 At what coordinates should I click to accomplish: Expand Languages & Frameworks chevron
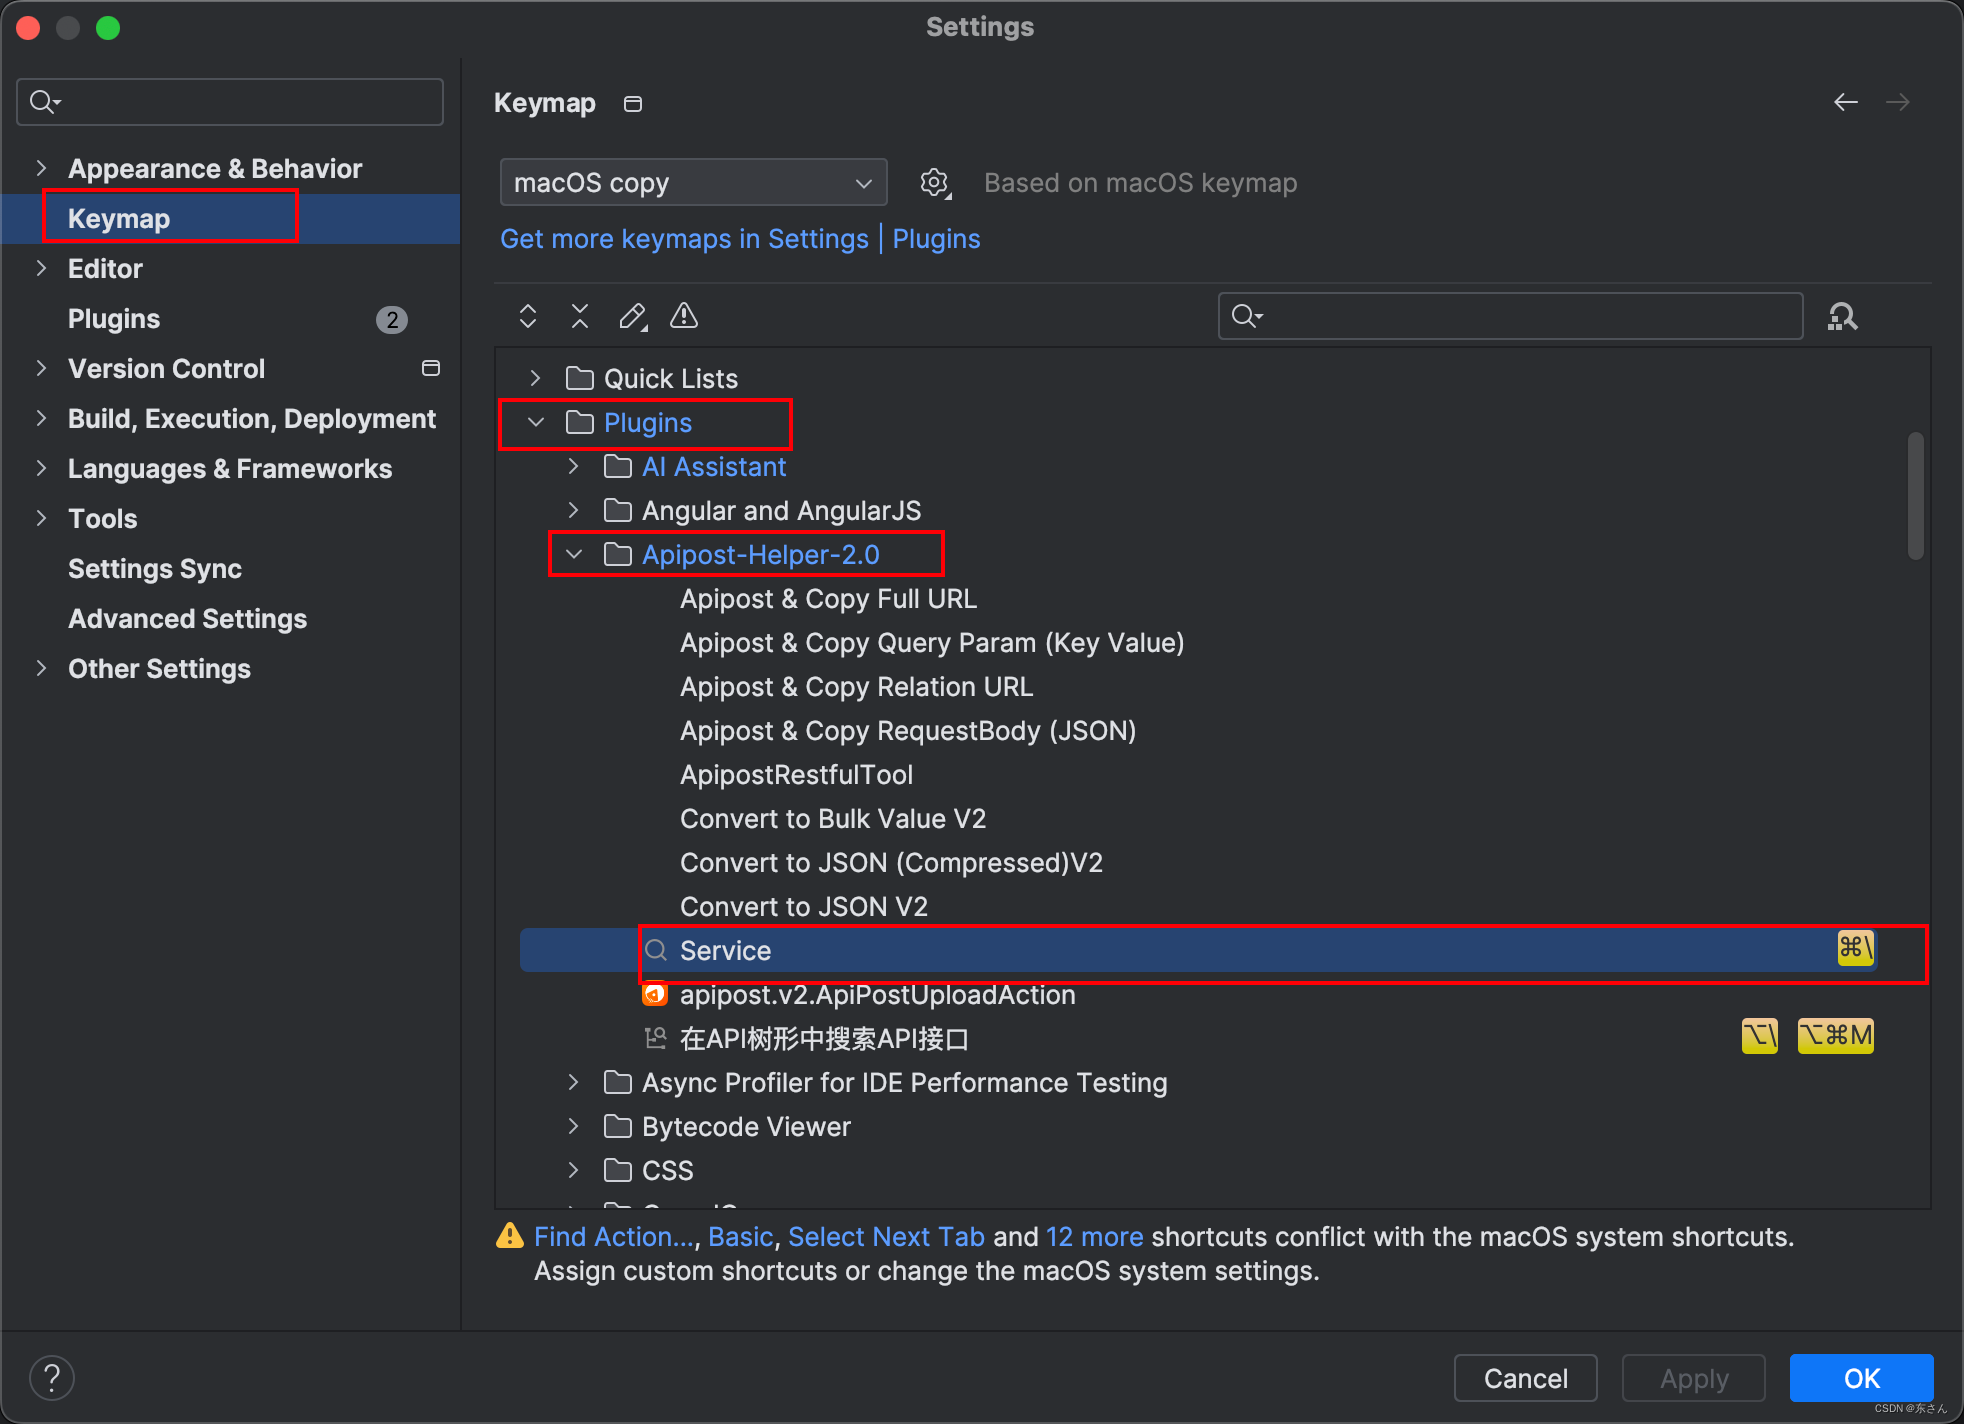coord(41,468)
